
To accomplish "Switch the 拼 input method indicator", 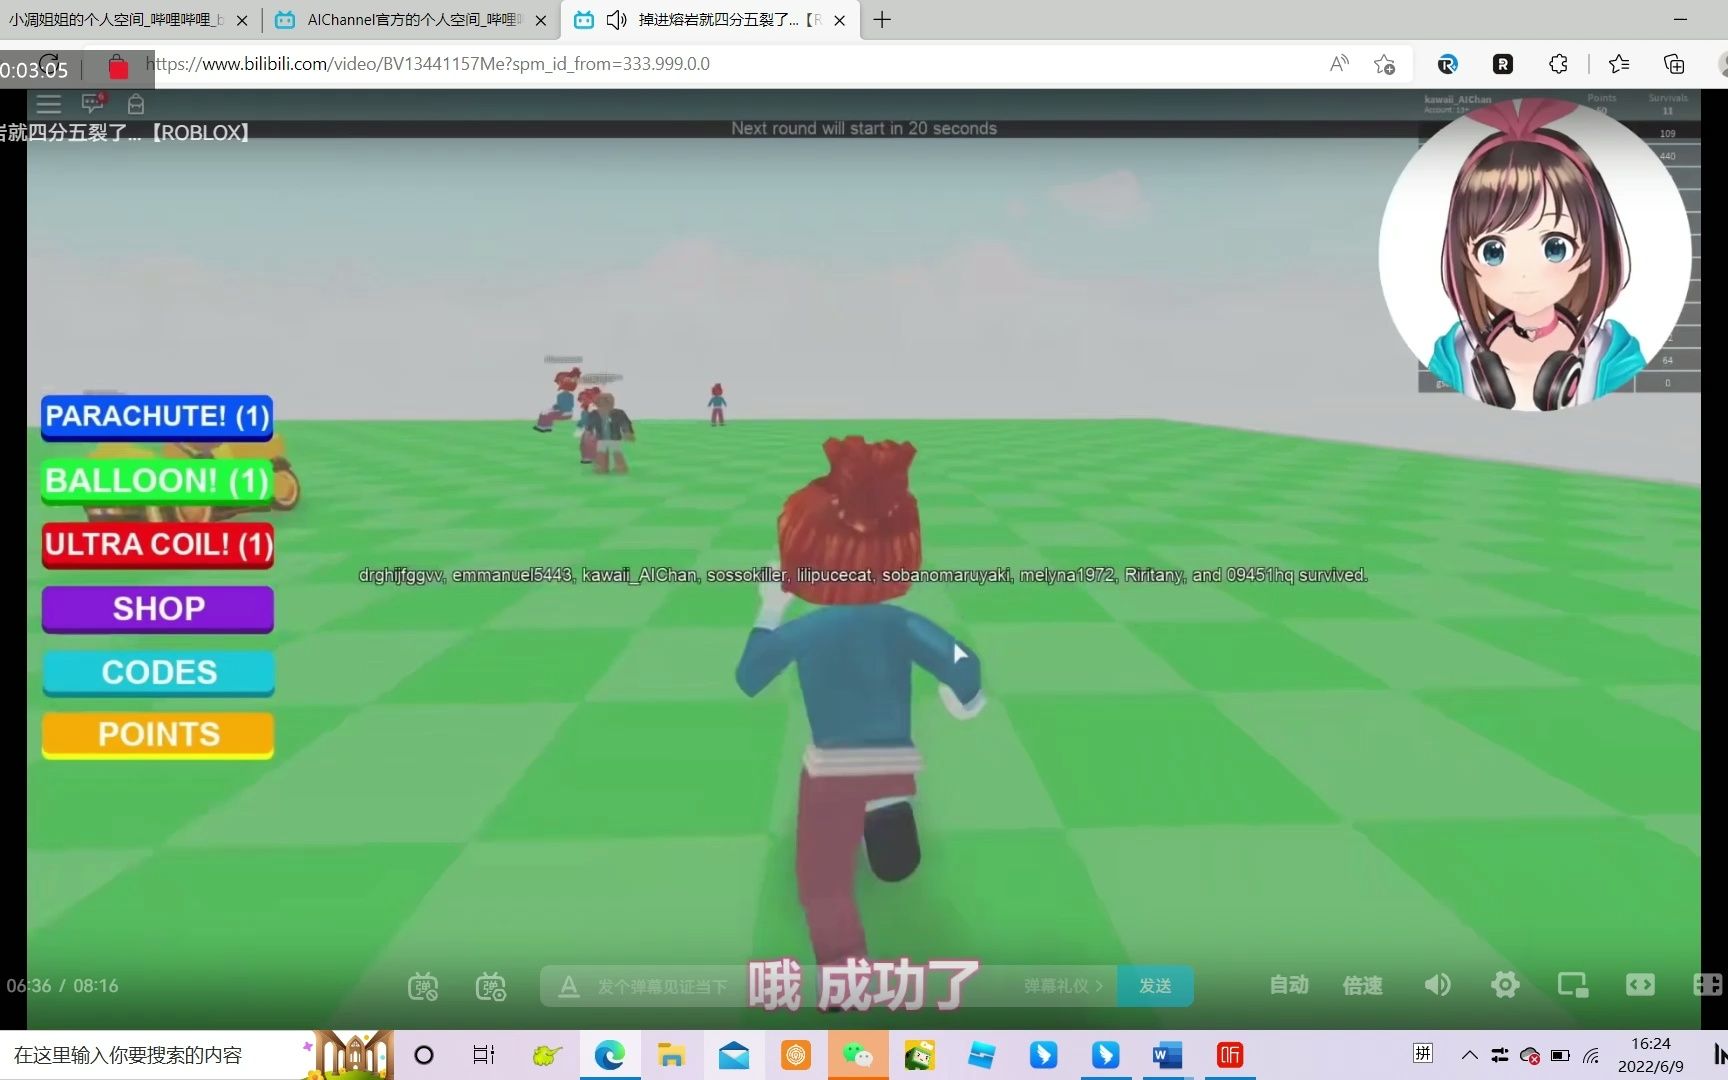I will 1422,1053.
